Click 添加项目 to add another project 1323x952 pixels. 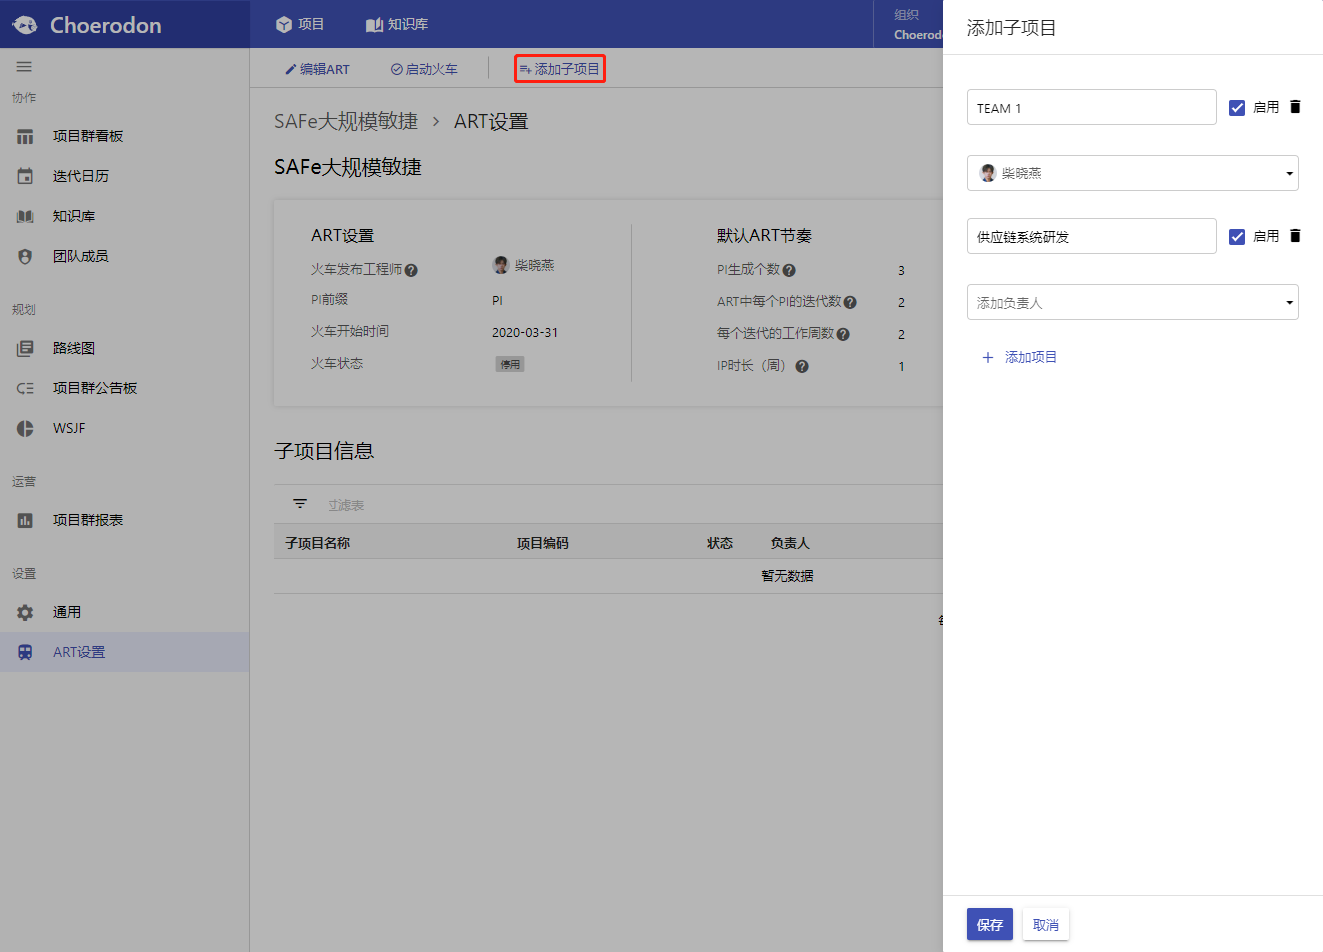(x=1019, y=357)
